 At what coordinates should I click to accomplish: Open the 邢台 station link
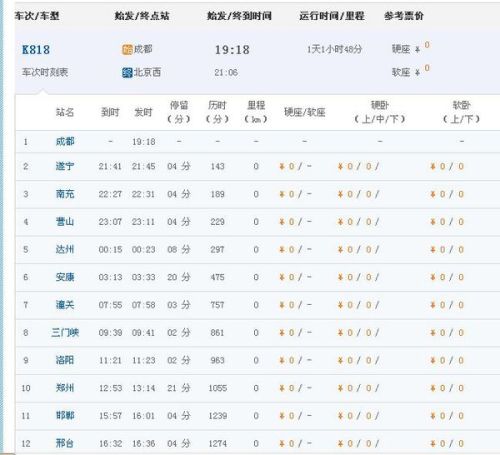click(x=65, y=443)
